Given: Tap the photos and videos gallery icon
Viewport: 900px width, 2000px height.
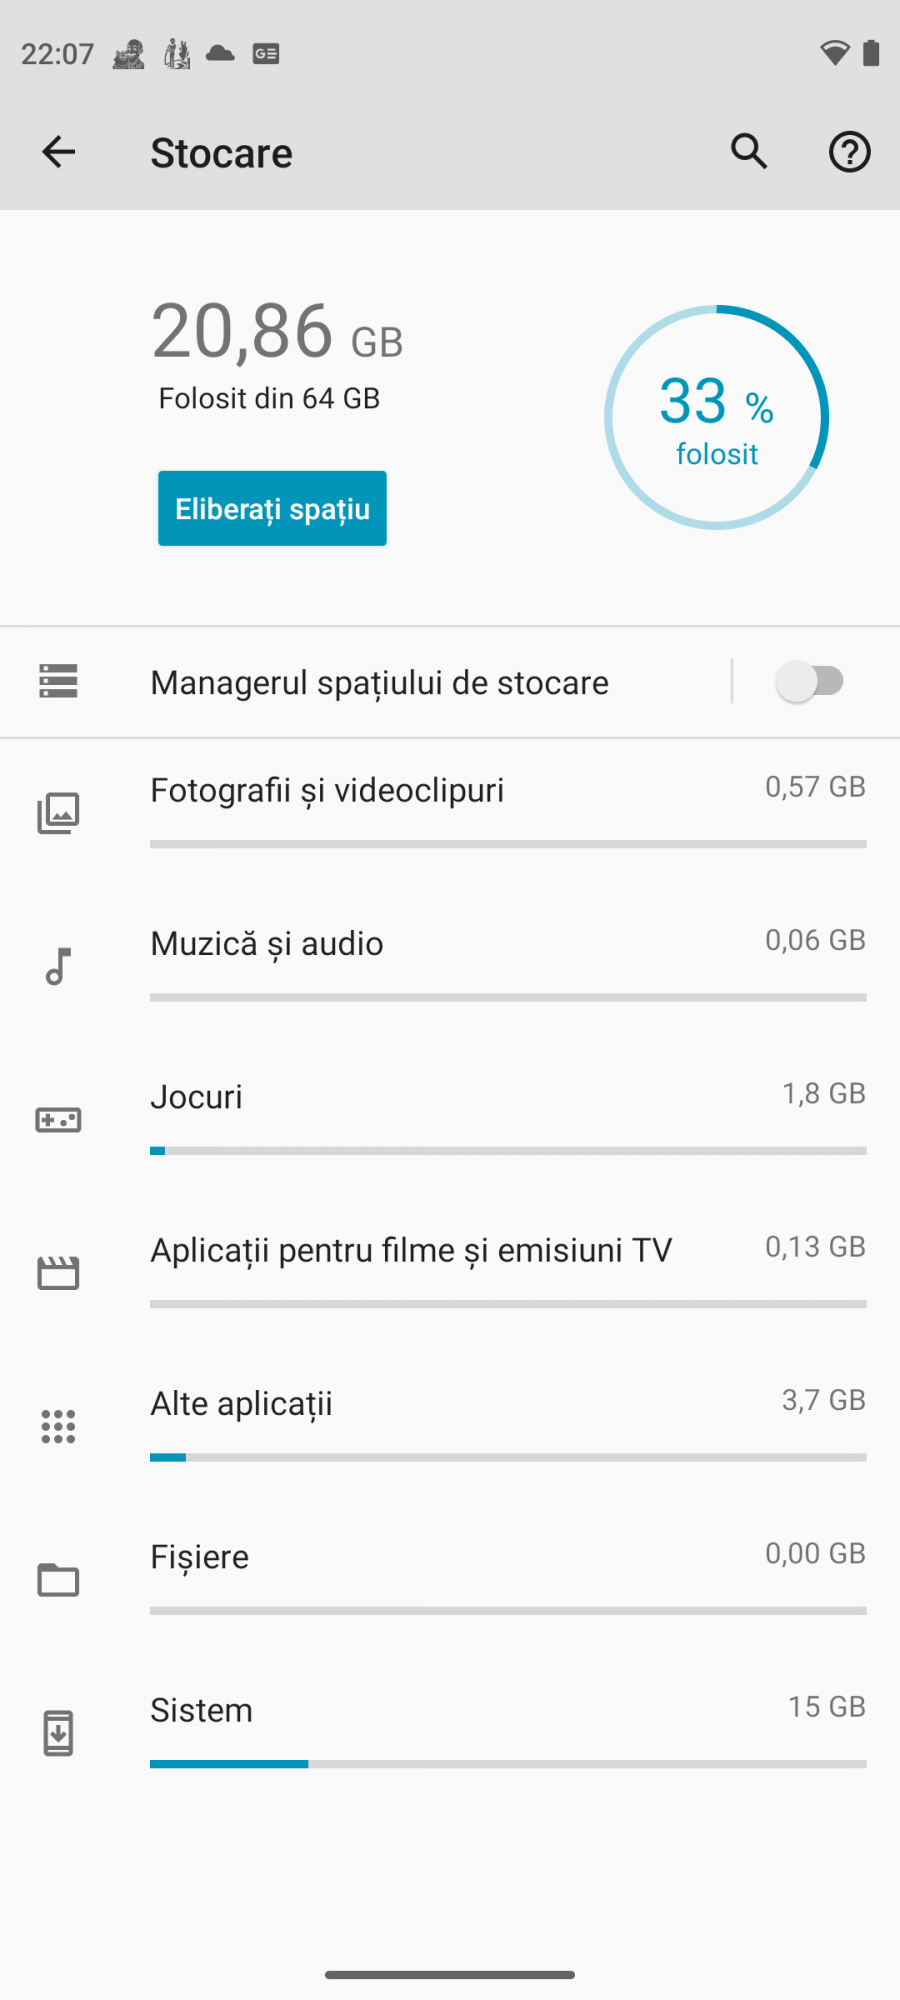Looking at the screenshot, I should 58,813.
